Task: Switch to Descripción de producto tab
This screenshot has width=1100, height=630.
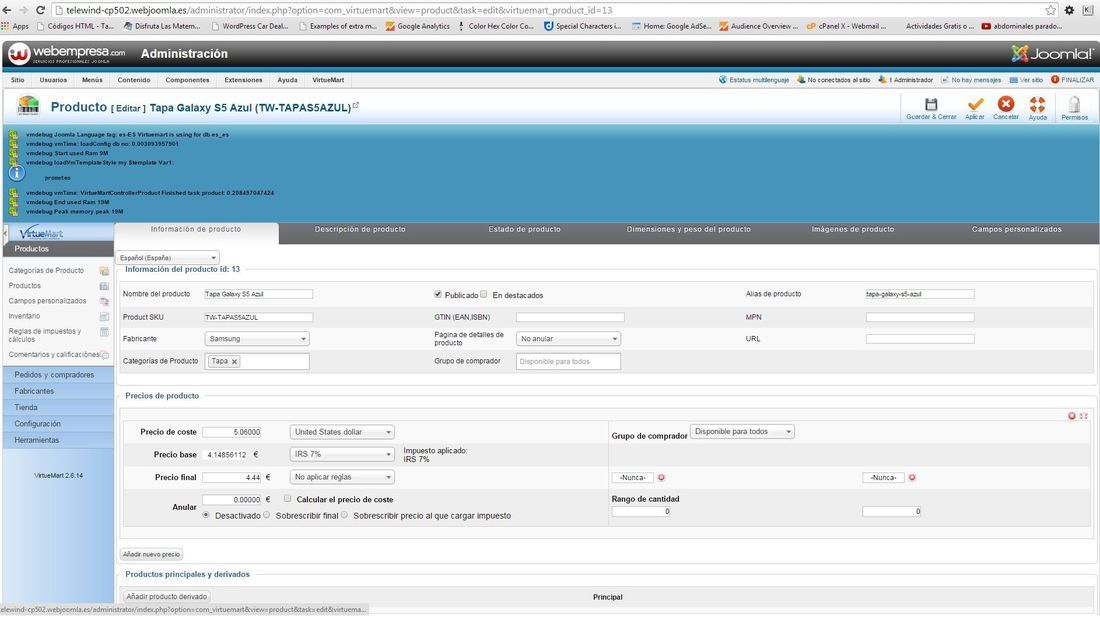Action: coord(360,229)
